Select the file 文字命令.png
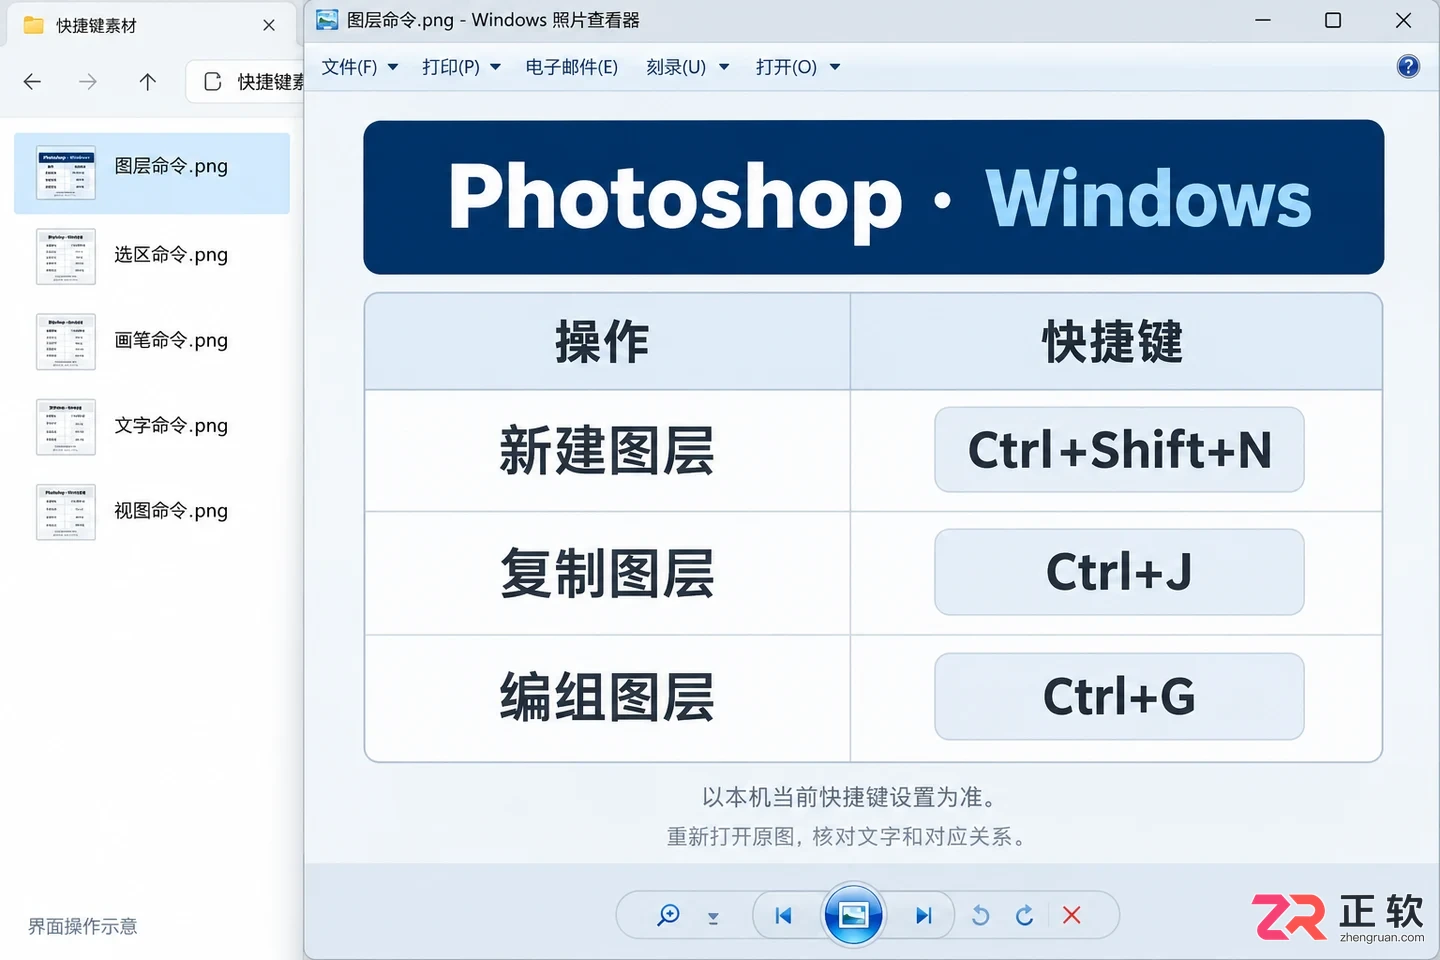1440x960 pixels. pos(152,426)
